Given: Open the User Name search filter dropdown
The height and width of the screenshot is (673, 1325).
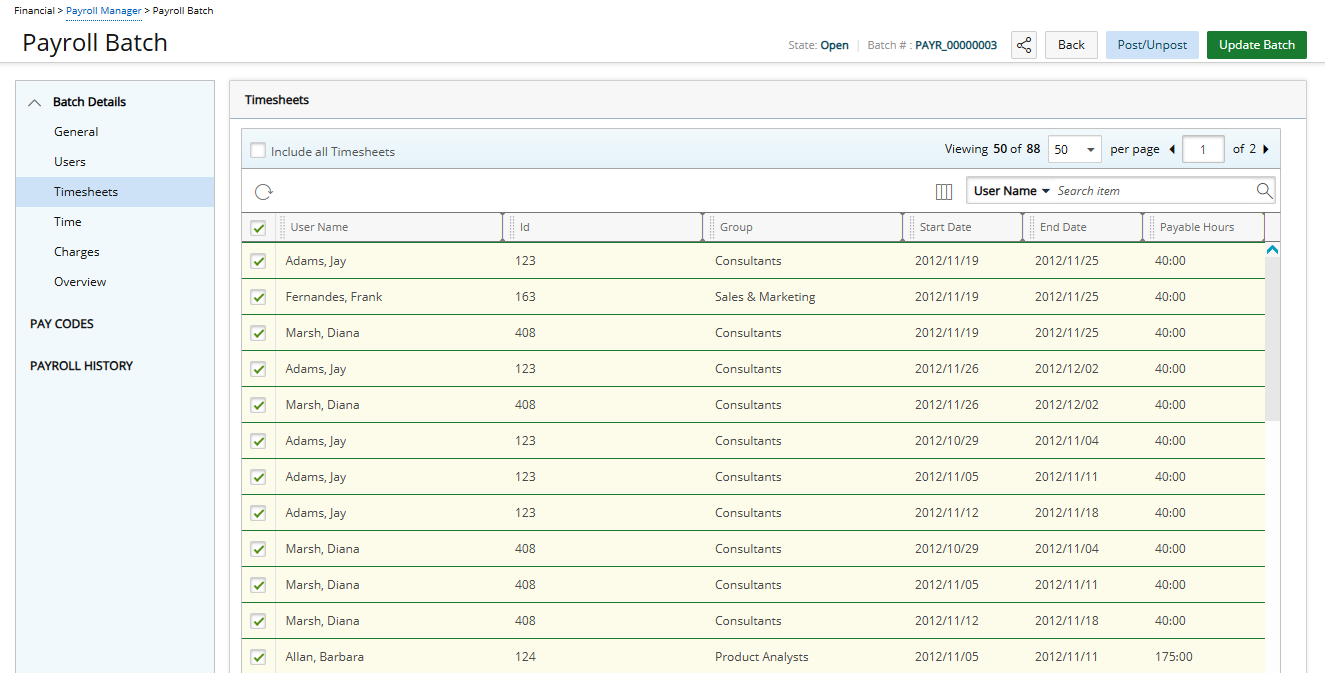Looking at the screenshot, I should tap(1011, 191).
